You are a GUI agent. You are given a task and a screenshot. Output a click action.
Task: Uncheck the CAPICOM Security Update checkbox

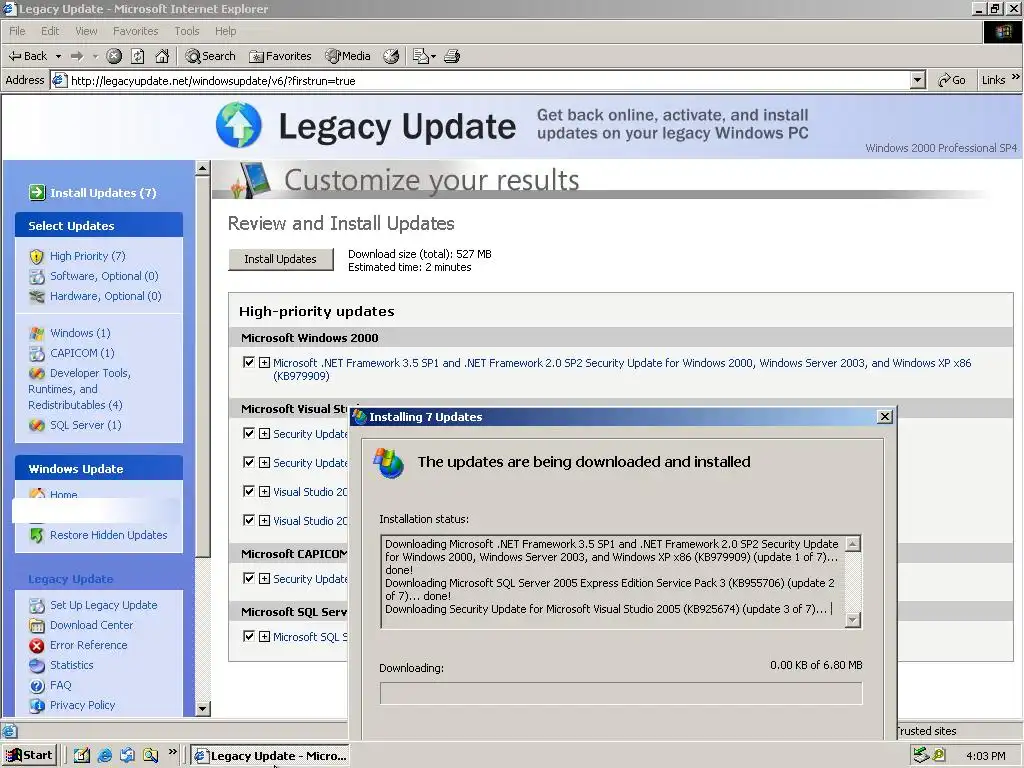248,578
